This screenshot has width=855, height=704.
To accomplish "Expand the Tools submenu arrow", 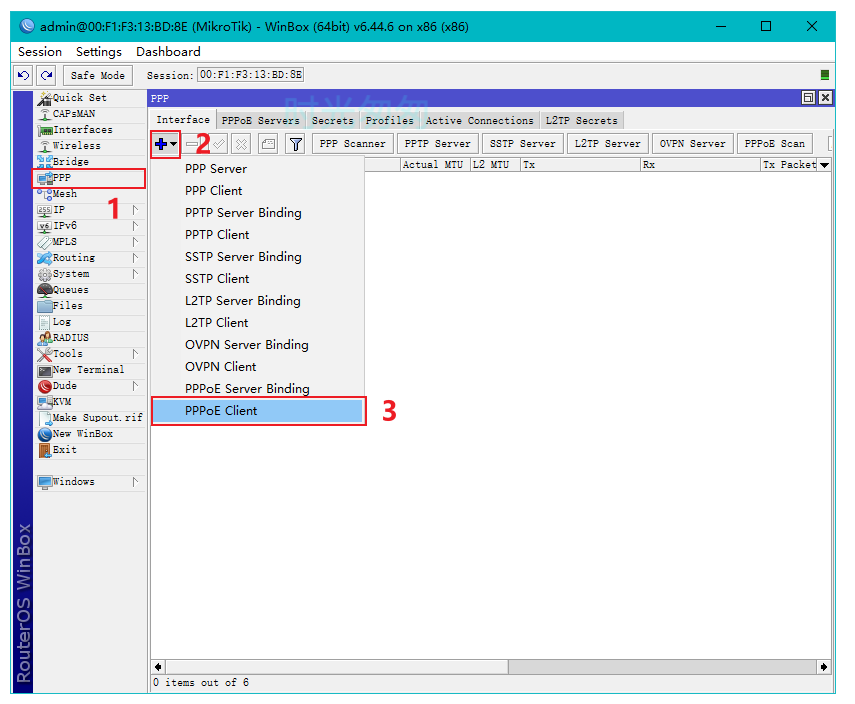I will pyautogui.click(x=135, y=353).
